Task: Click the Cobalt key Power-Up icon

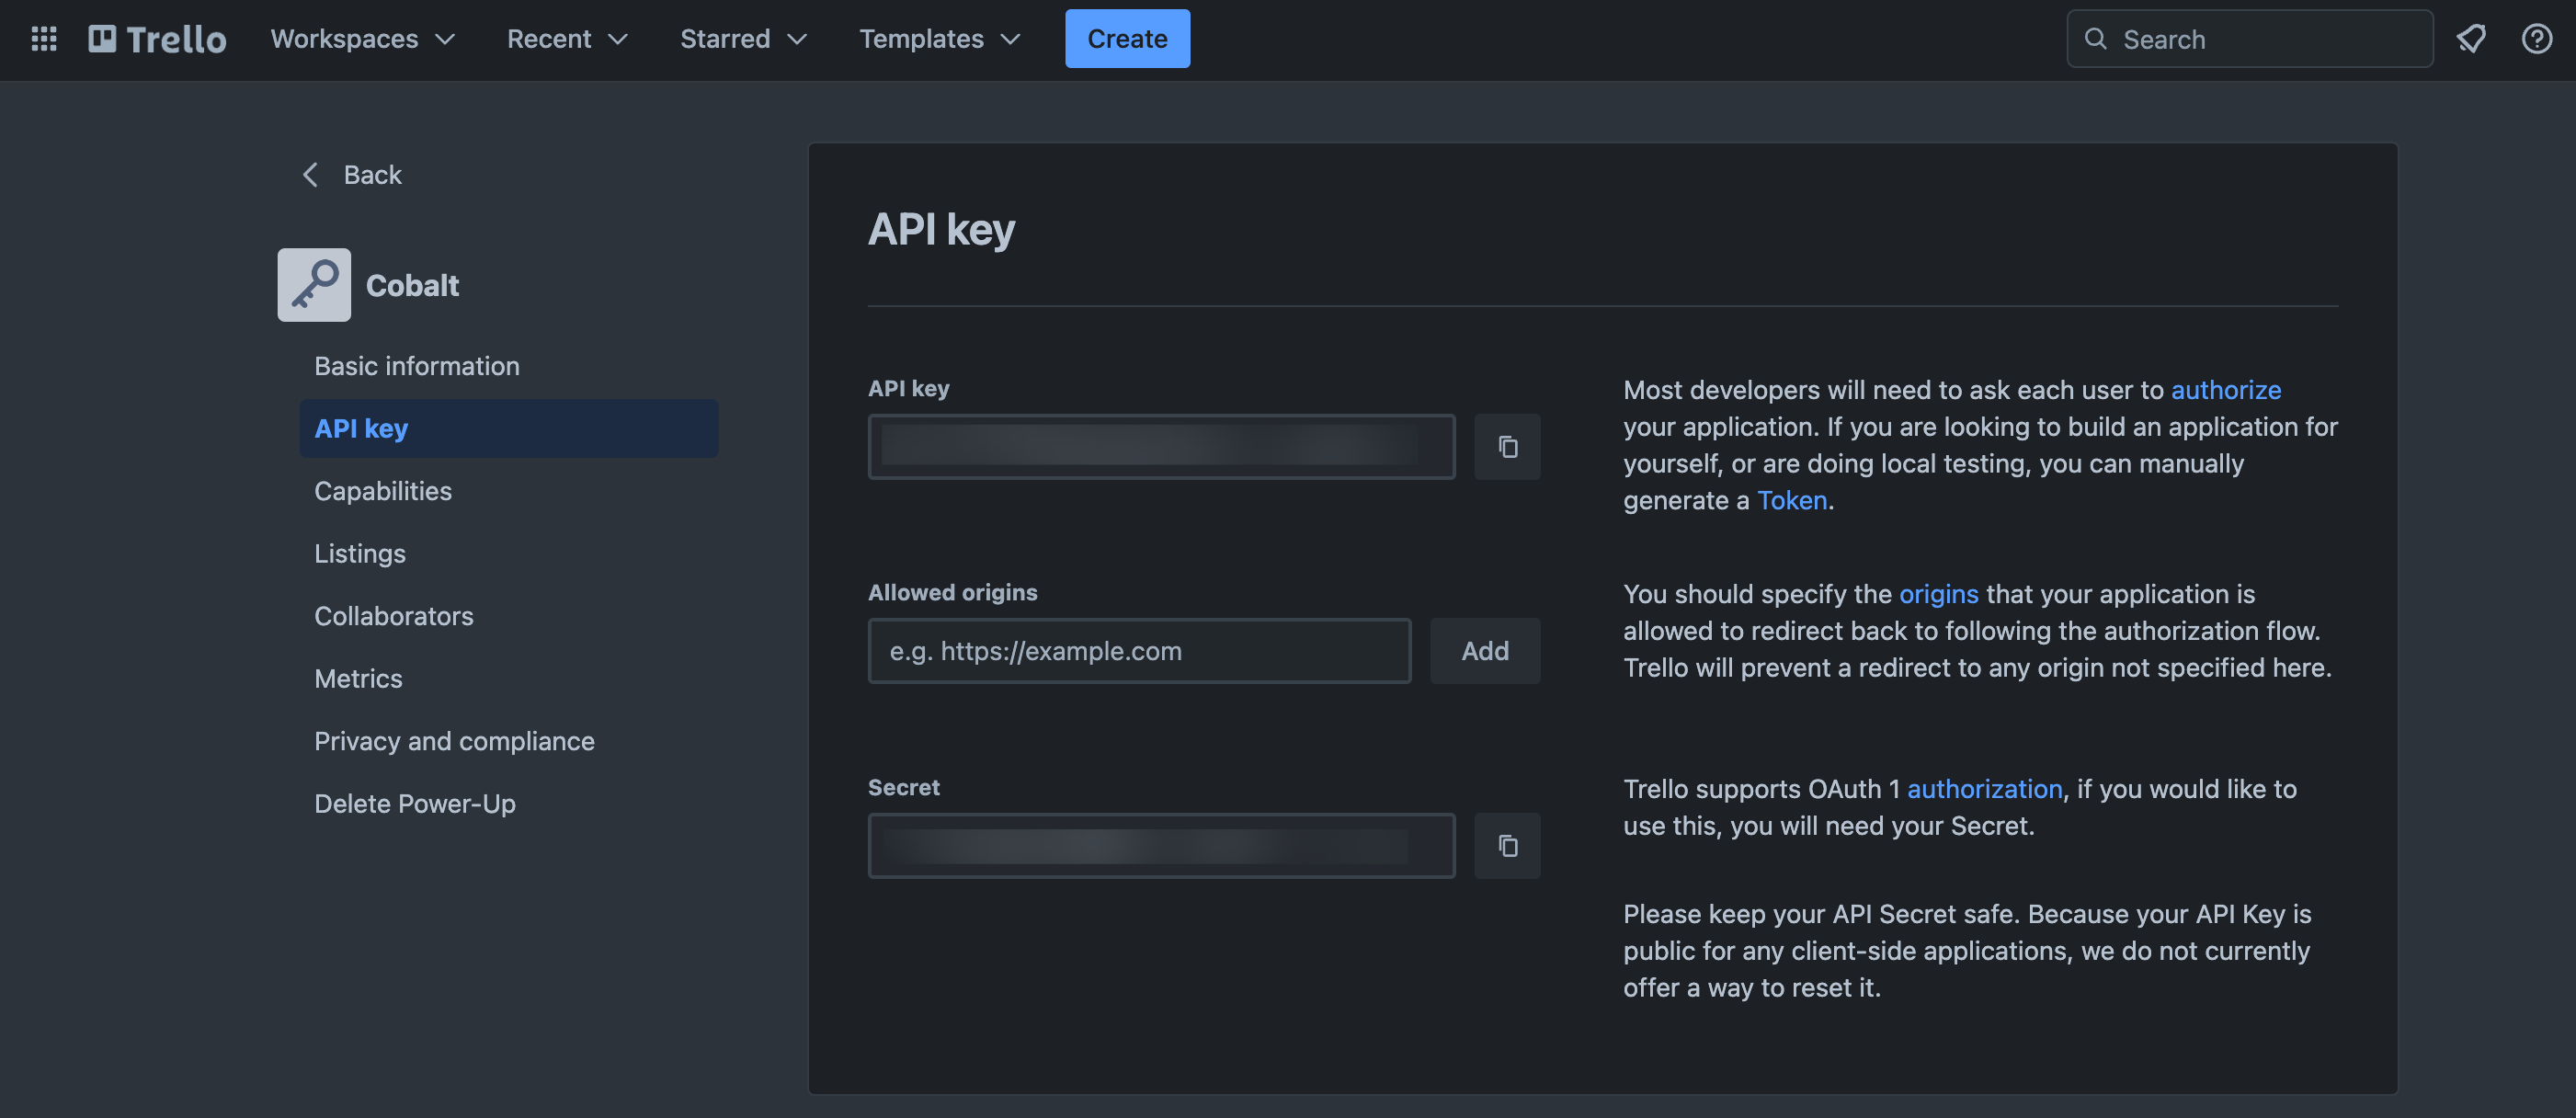Action: tap(314, 285)
